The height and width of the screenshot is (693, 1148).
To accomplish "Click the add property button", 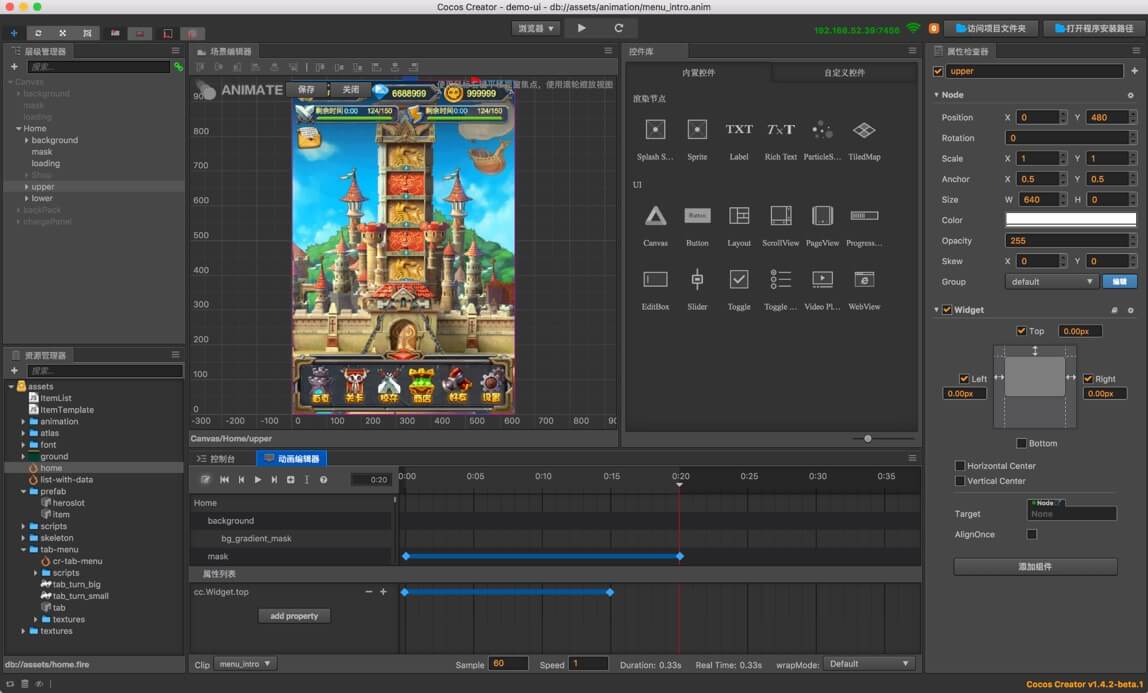I will point(294,616).
